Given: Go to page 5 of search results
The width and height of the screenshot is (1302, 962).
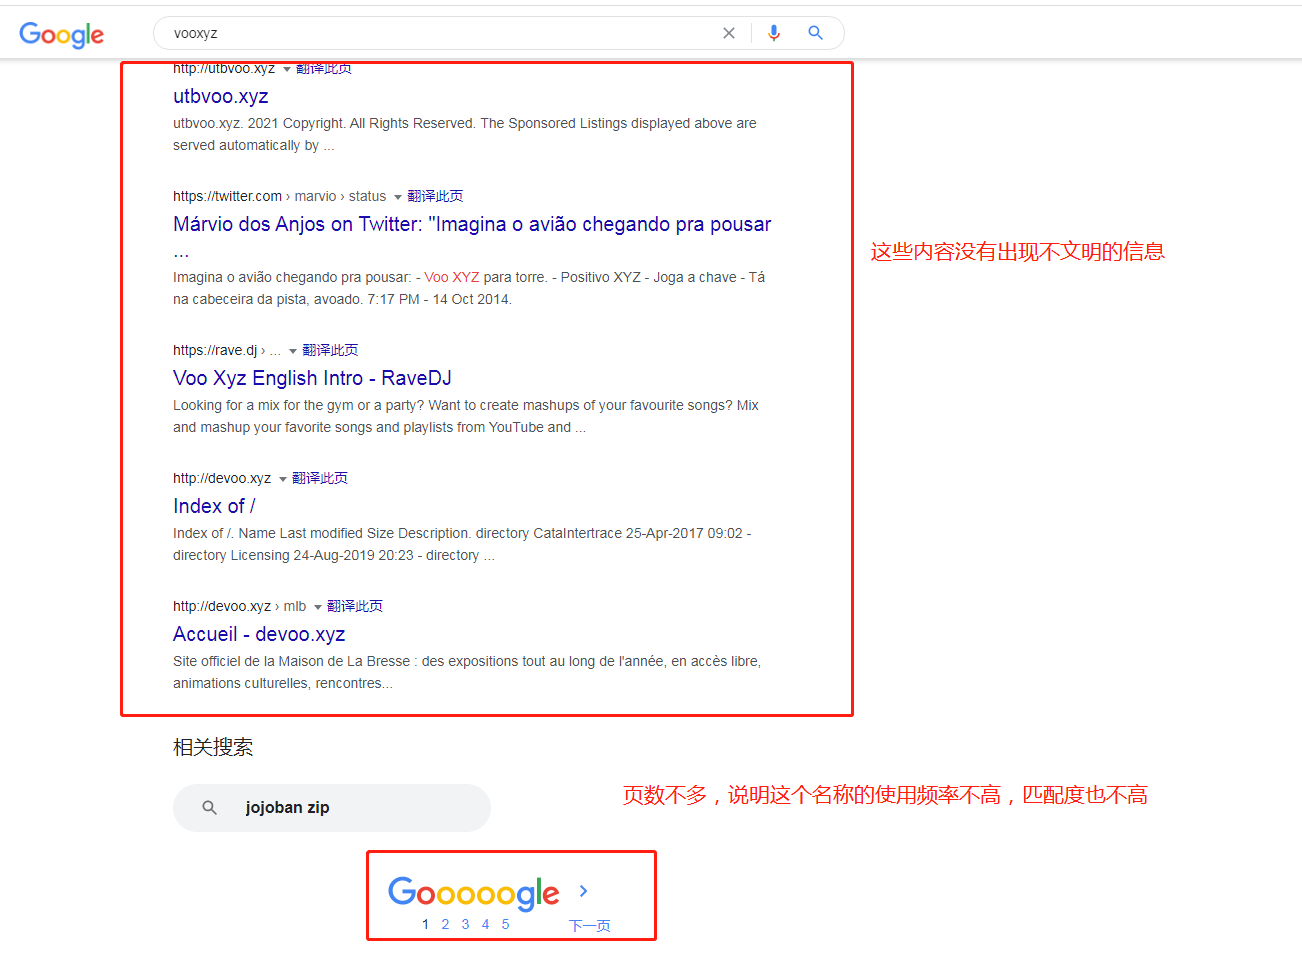Looking at the screenshot, I should (505, 924).
